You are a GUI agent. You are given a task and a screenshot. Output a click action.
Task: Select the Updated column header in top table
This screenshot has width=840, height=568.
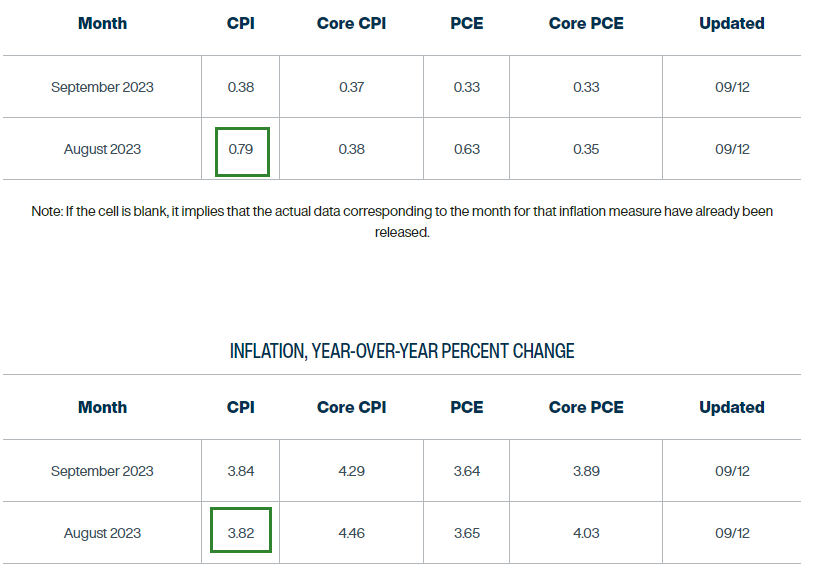coord(731,23)
